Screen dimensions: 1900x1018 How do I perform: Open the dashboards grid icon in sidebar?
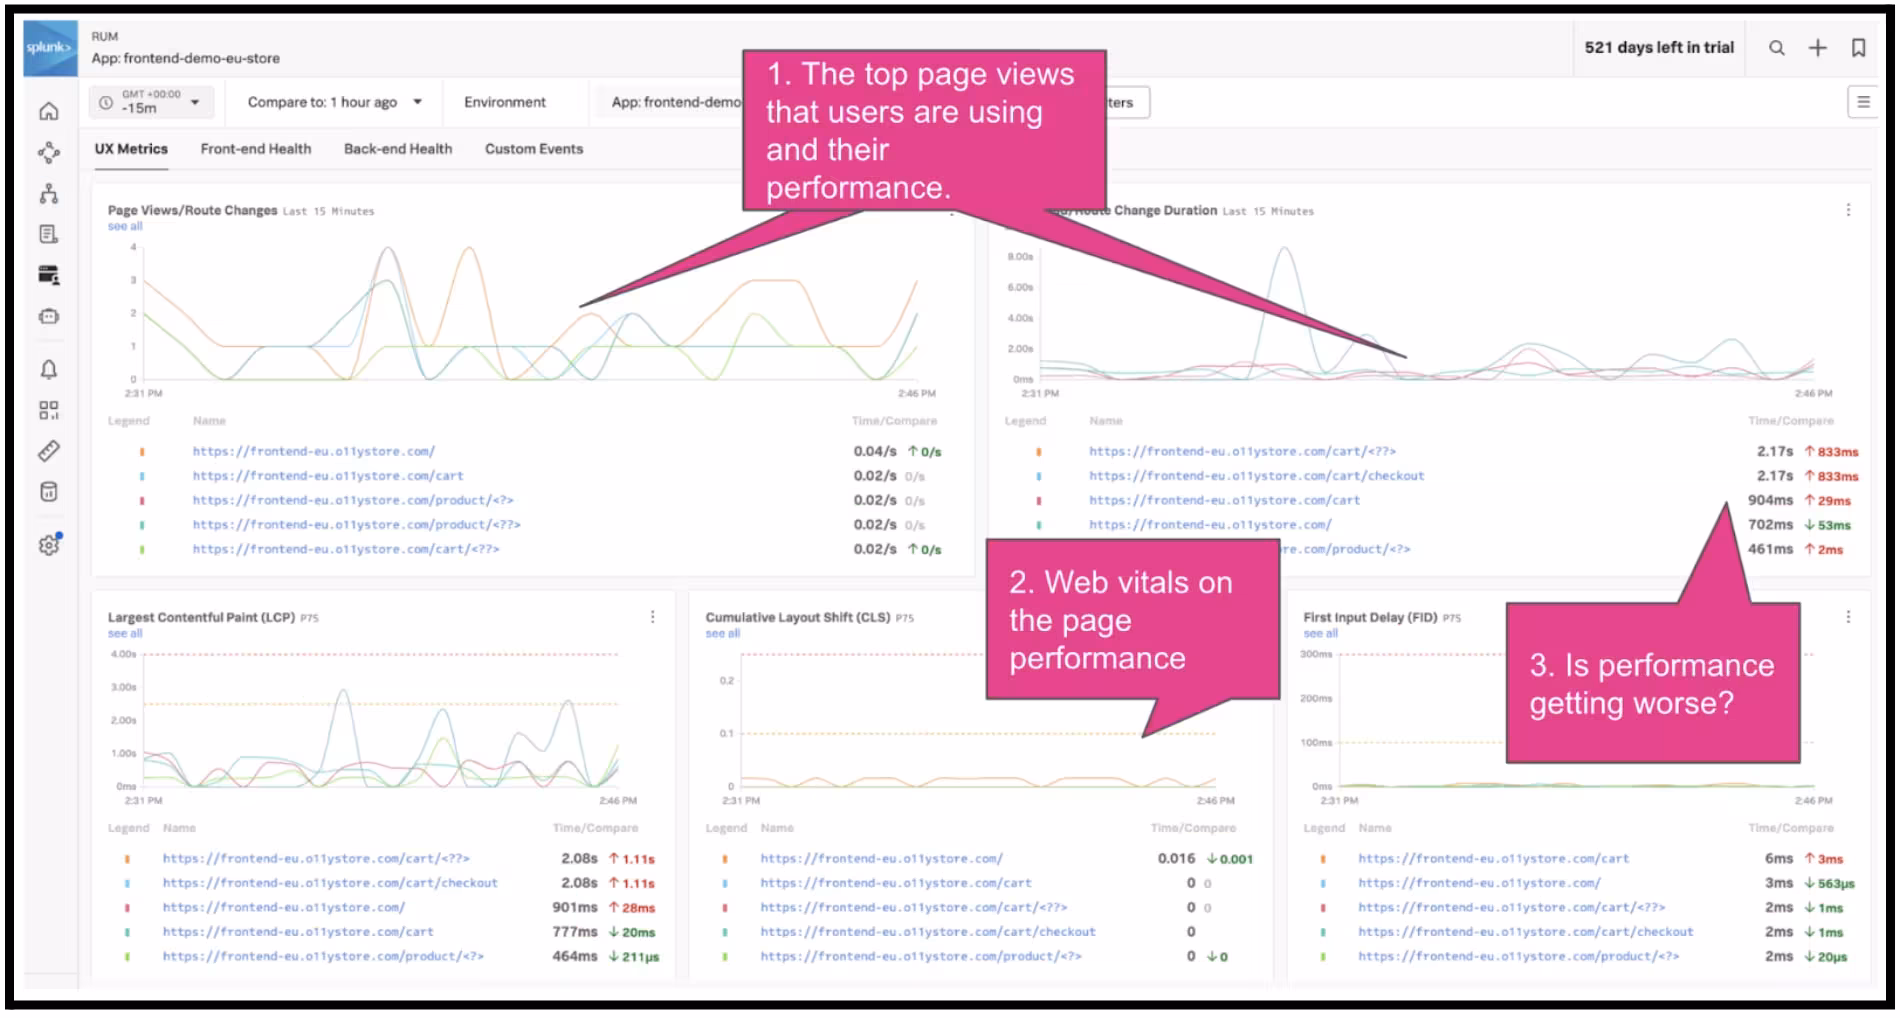(x=48, y=411)
